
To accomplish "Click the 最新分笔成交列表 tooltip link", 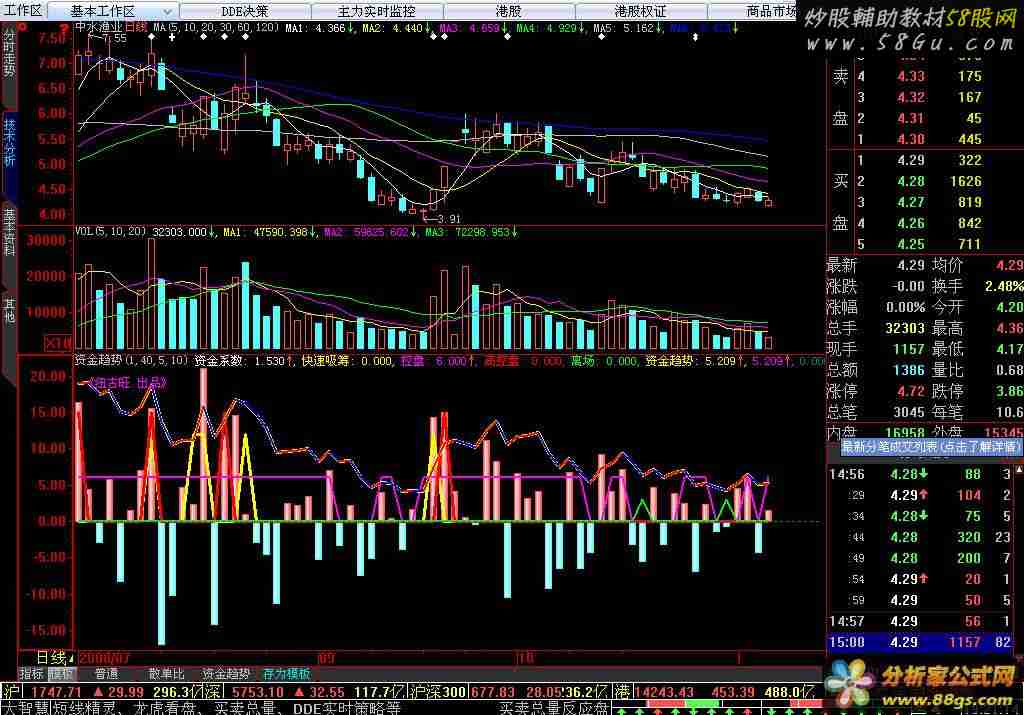I will click(x=930, y=447).
